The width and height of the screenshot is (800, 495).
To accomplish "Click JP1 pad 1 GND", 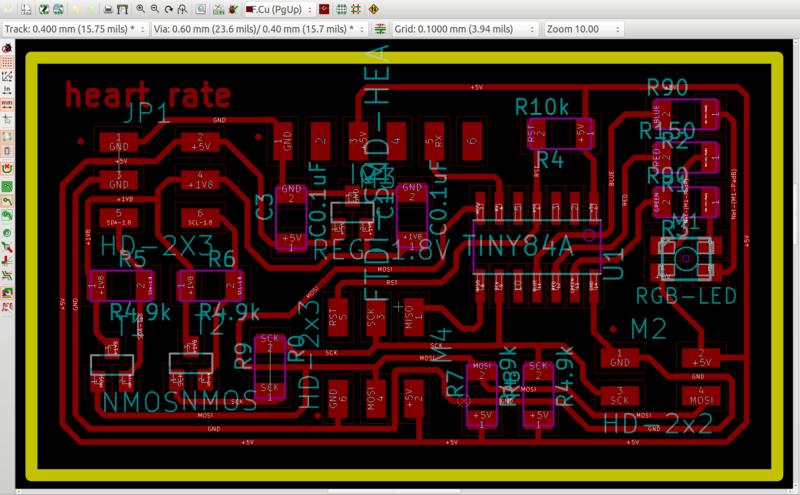I will pos(118,142).
